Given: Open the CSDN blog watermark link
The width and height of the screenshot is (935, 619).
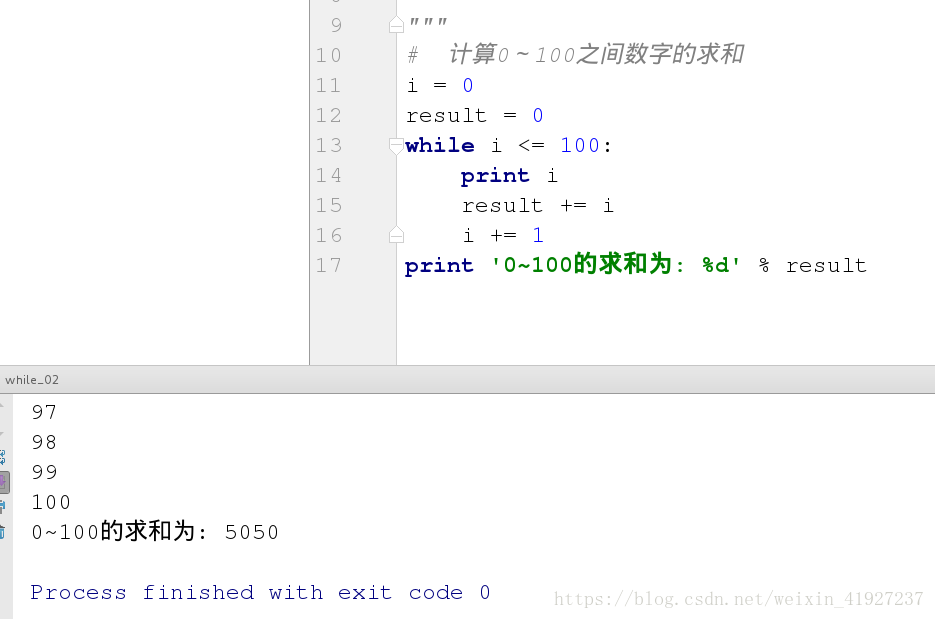Looking at the screenshot, I should click(737, 599).
